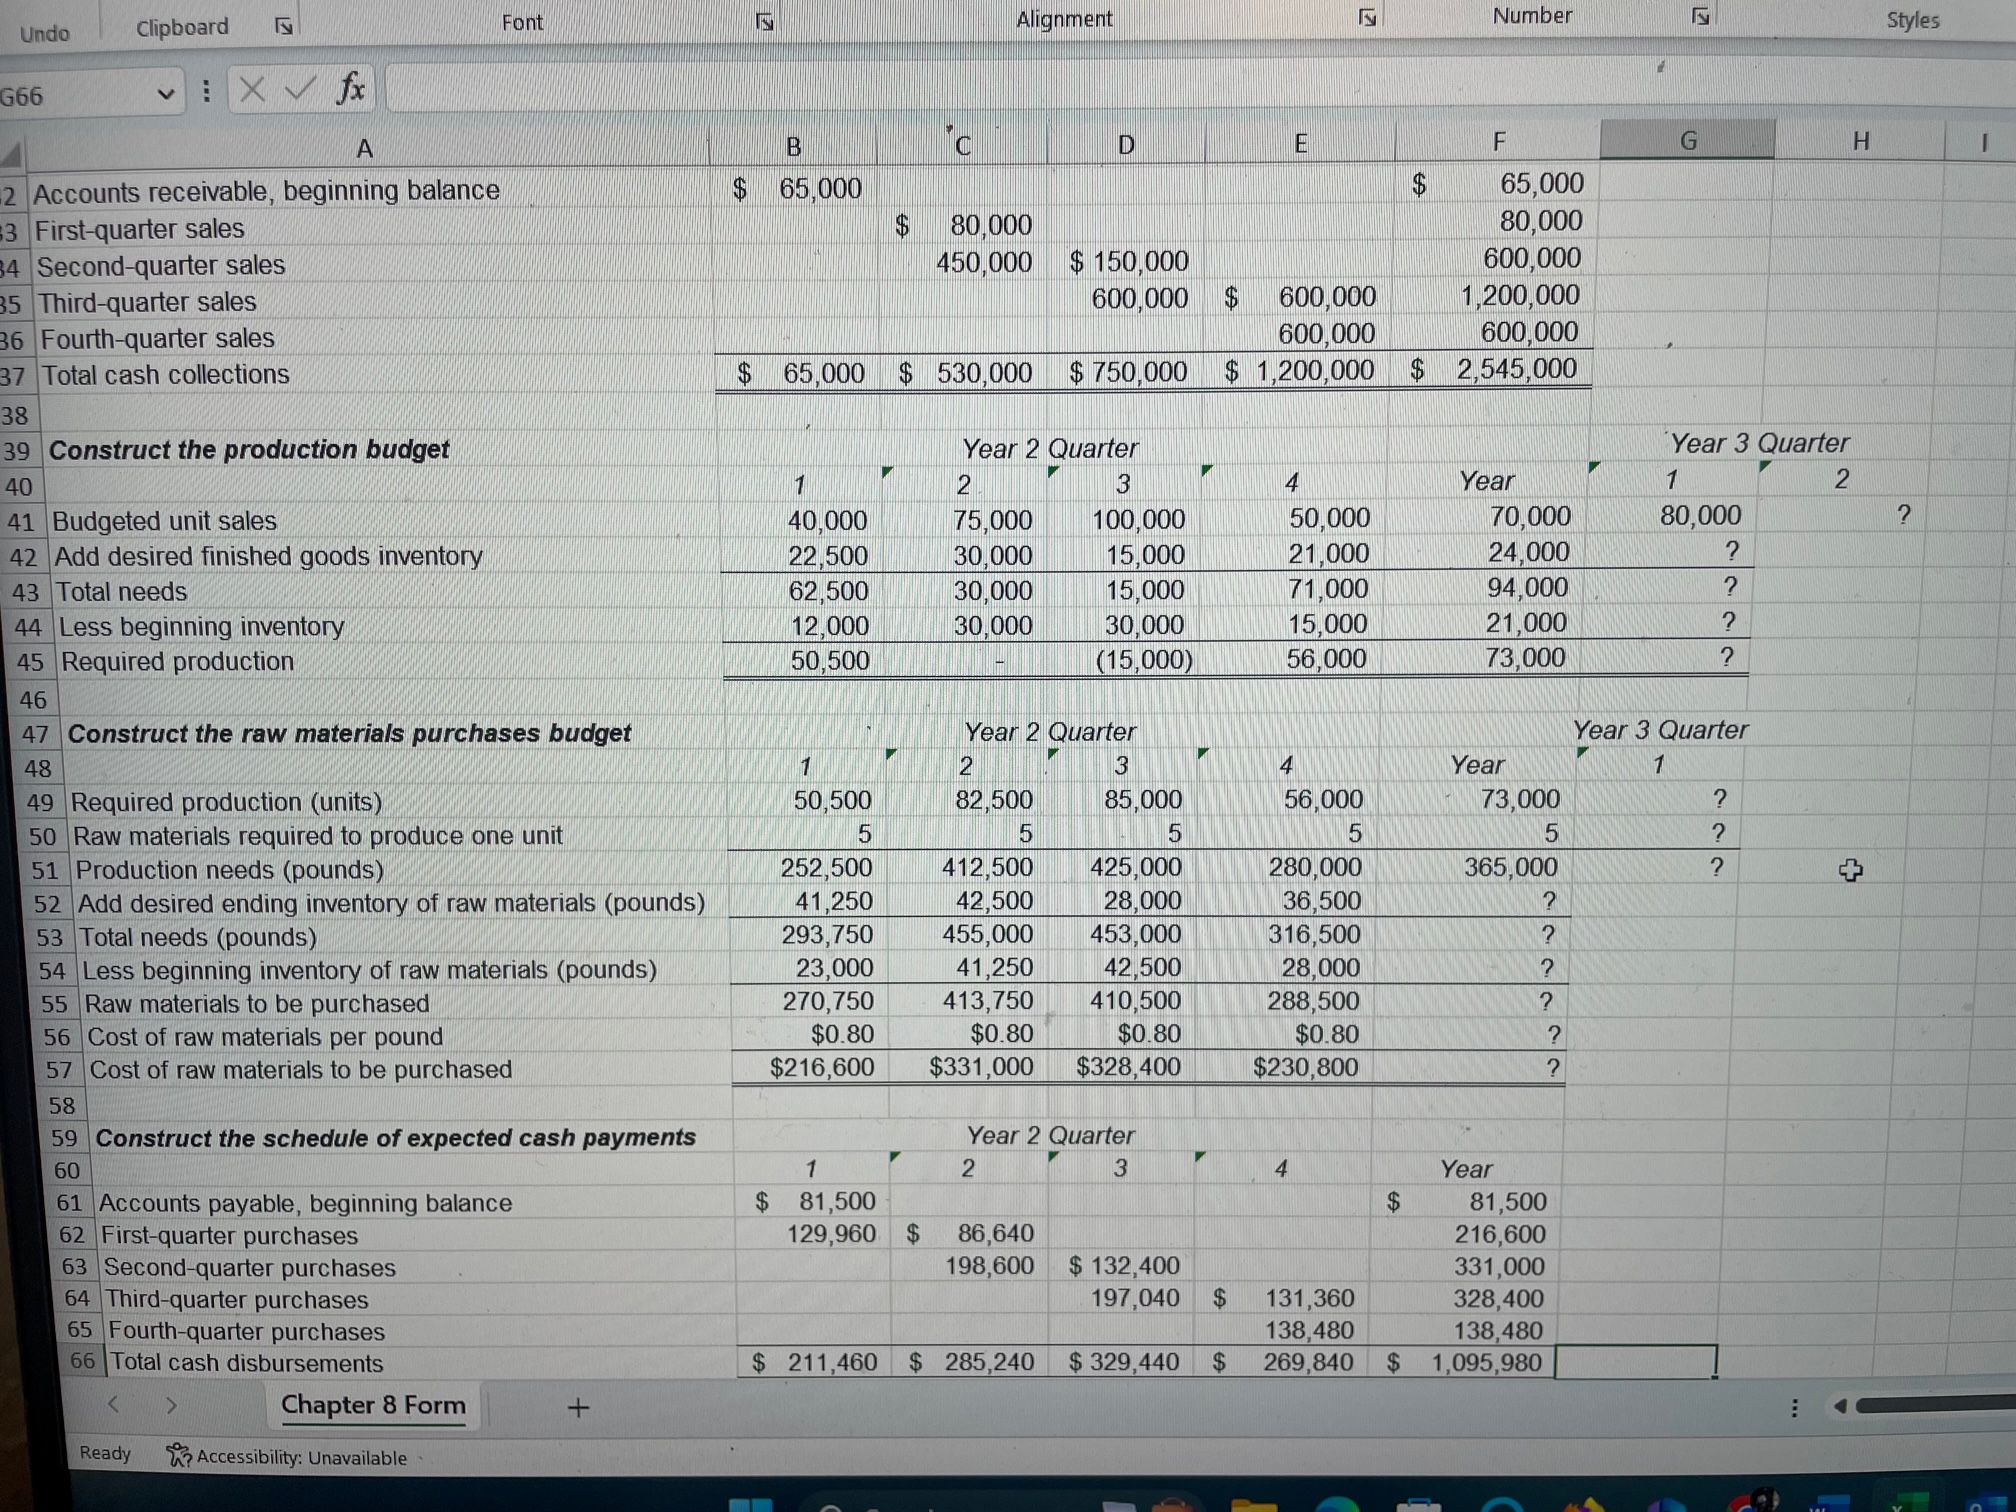Image resolution: width=2016 pixels, height=1512 pixels.
Task: Add a new worksheet with the plus button
Action: pos(580,1408)
